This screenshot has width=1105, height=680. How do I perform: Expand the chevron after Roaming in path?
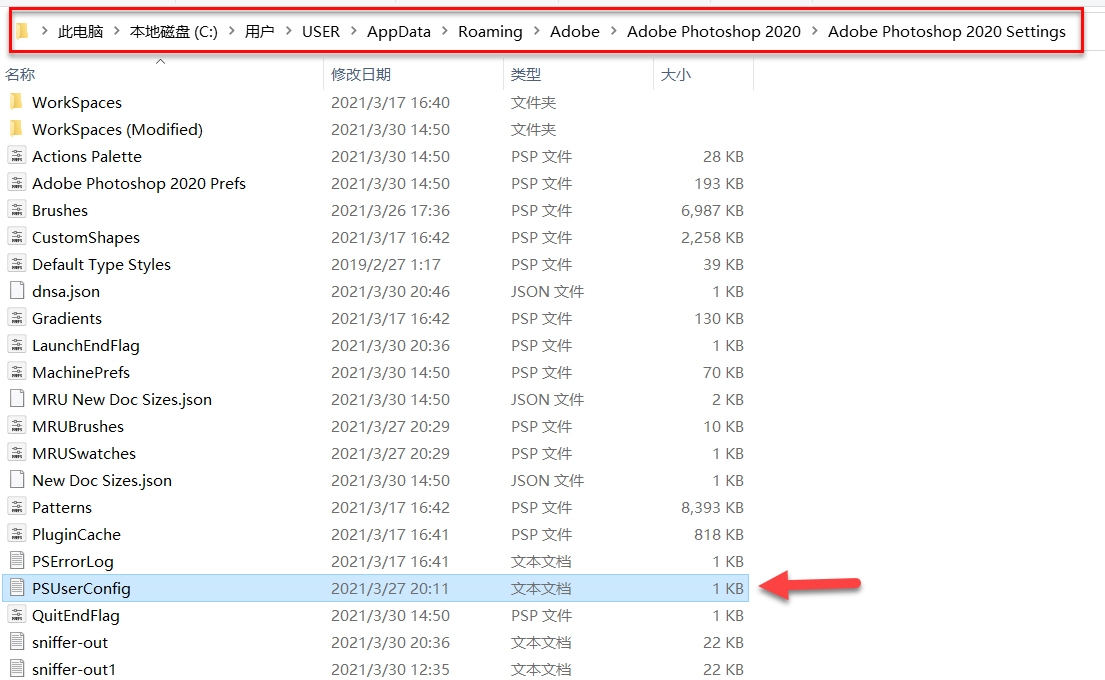click(536, 32)
